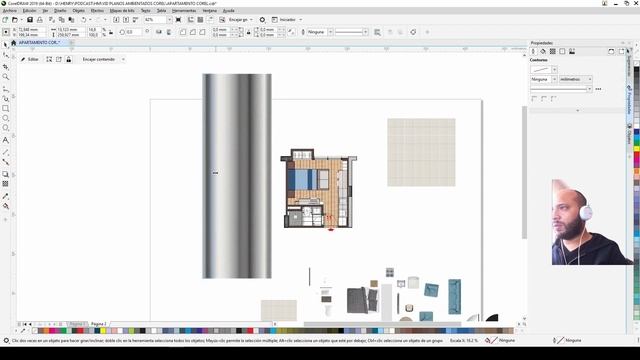640x360 pixels.
Task: Open the Transparency grid tab in Propiedades
Action: (x=553, y=51)
